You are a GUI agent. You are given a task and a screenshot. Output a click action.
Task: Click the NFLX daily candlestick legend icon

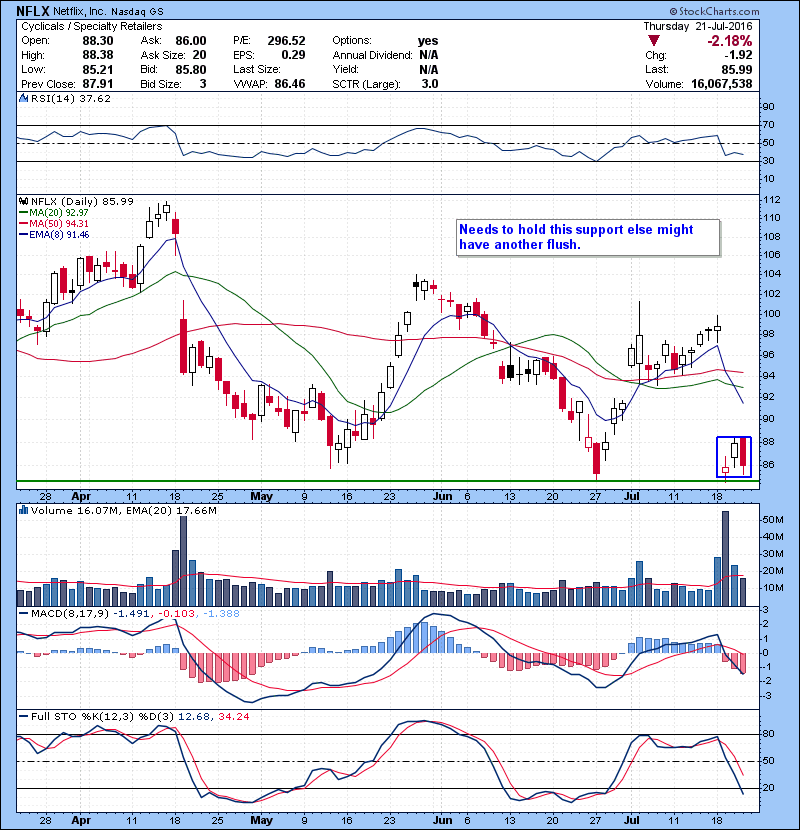point(23,201)
